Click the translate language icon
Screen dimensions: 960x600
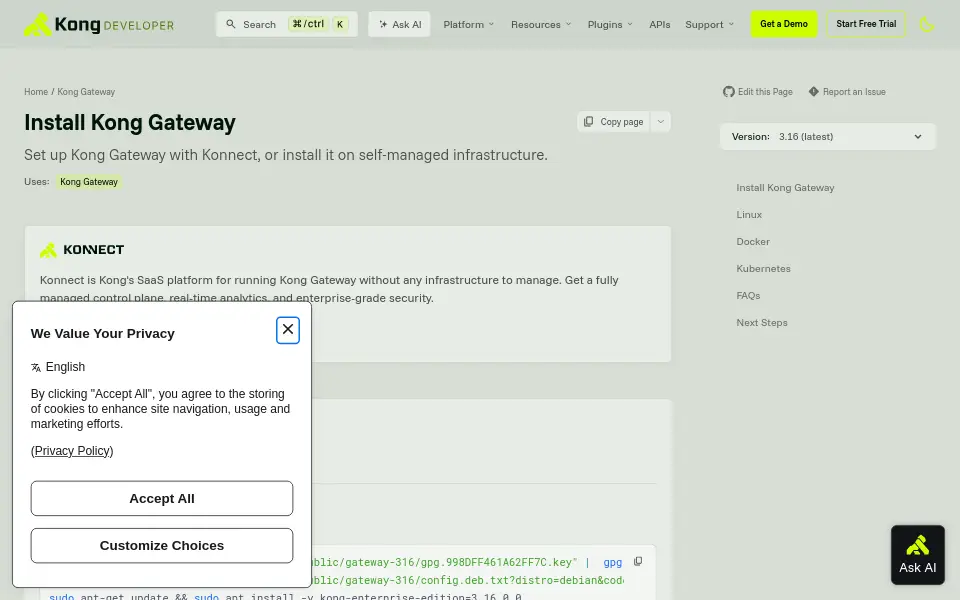click(x=36, y=367)
